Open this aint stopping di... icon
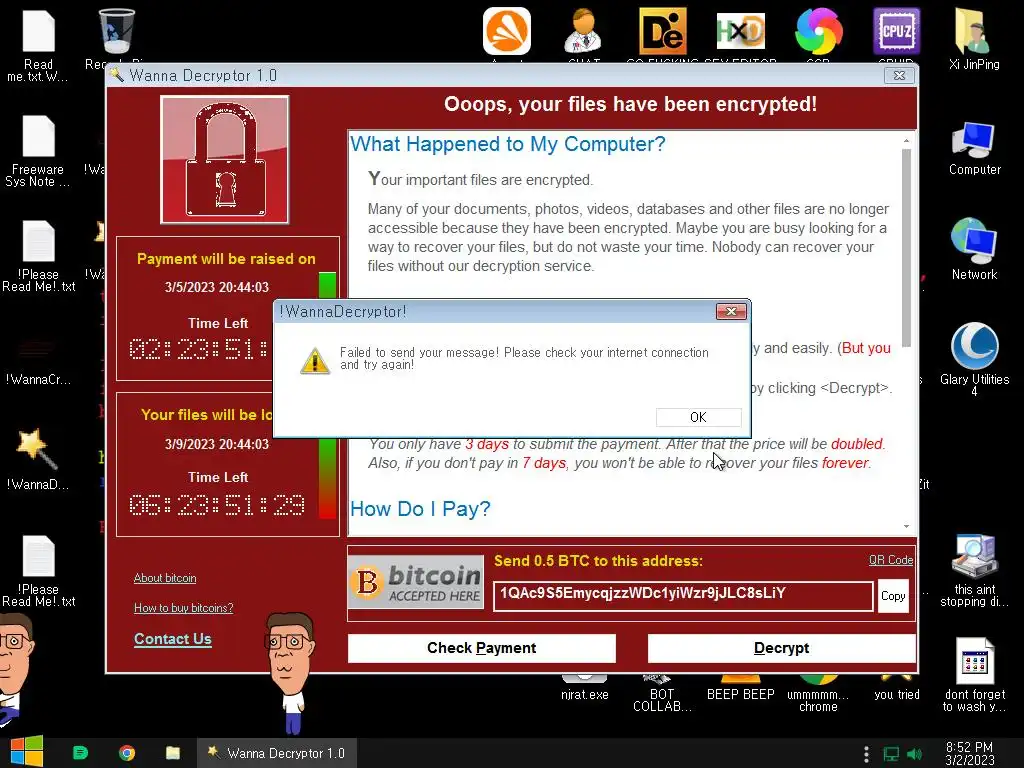 click(974, 571)
